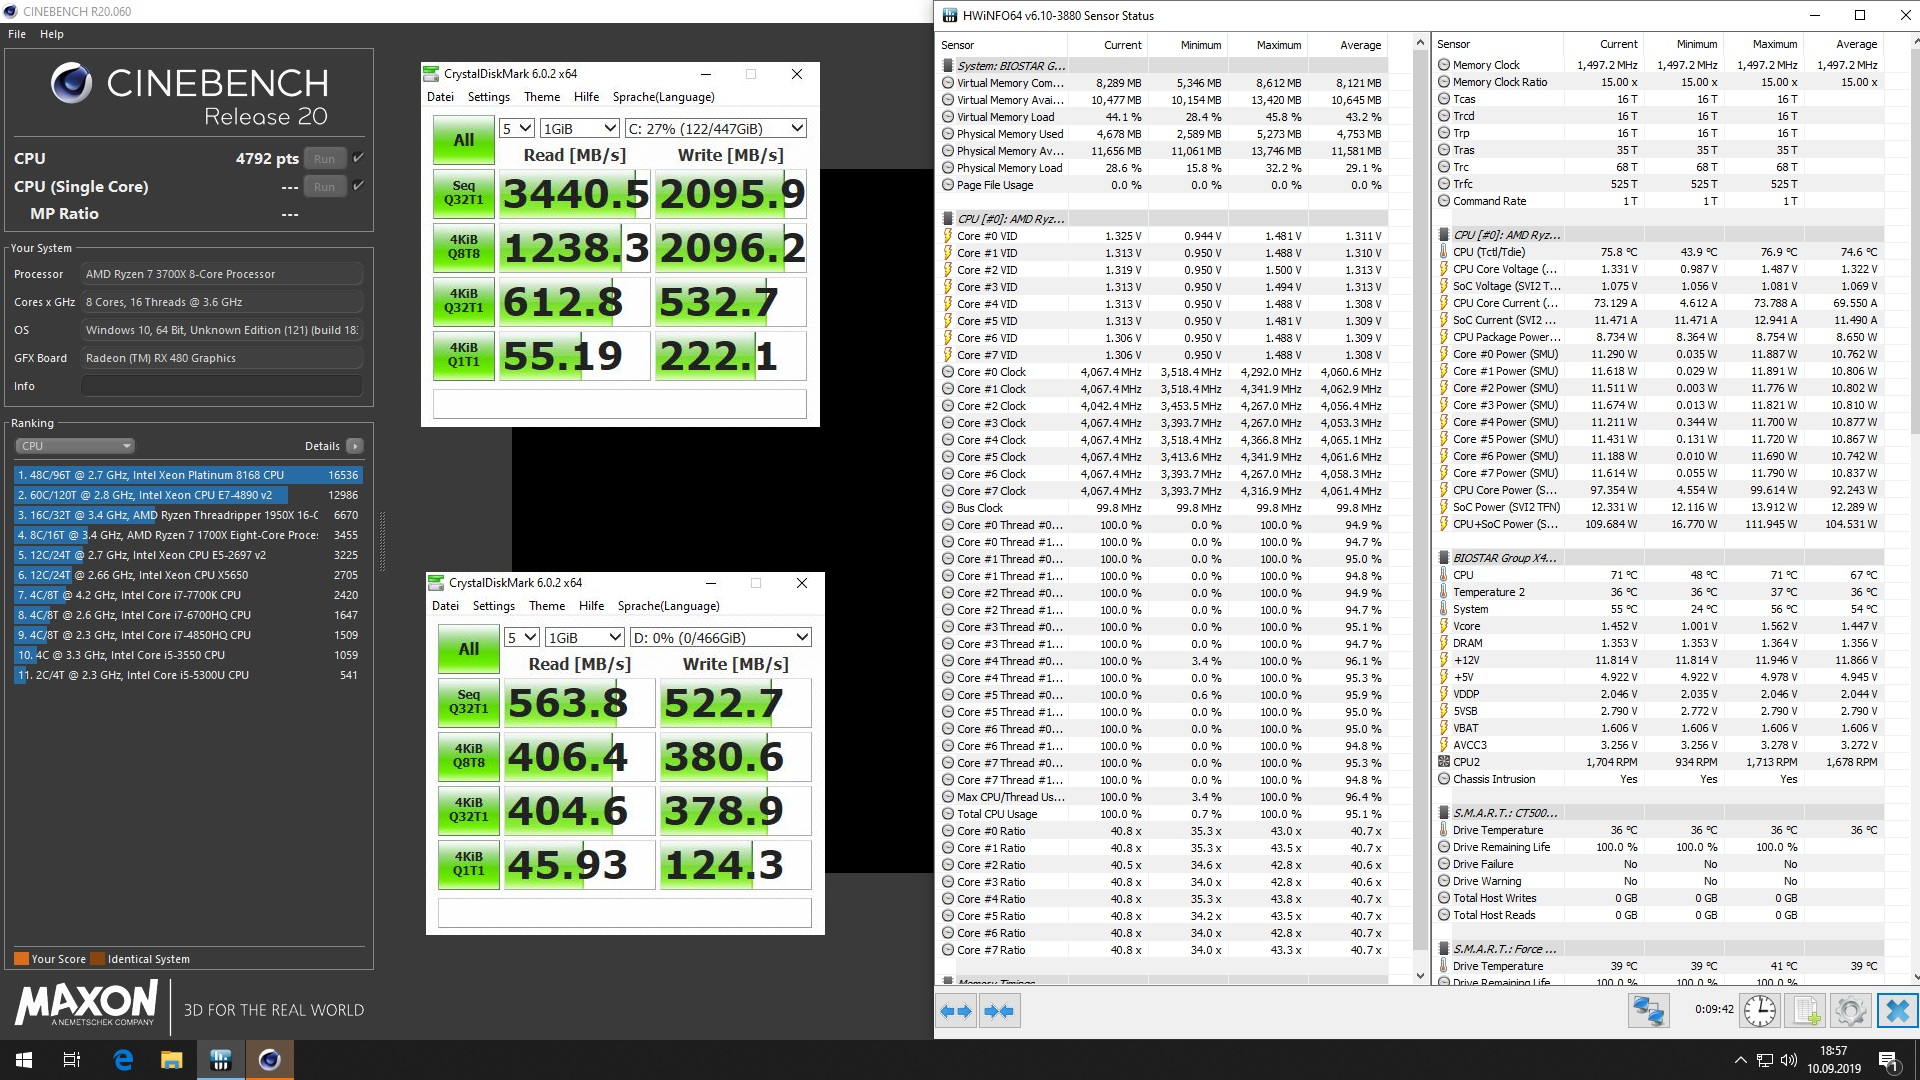
Task: Open Theme menu in C: CrystalDiskMark
Action: pyautogui.click(x=542, y=97)
